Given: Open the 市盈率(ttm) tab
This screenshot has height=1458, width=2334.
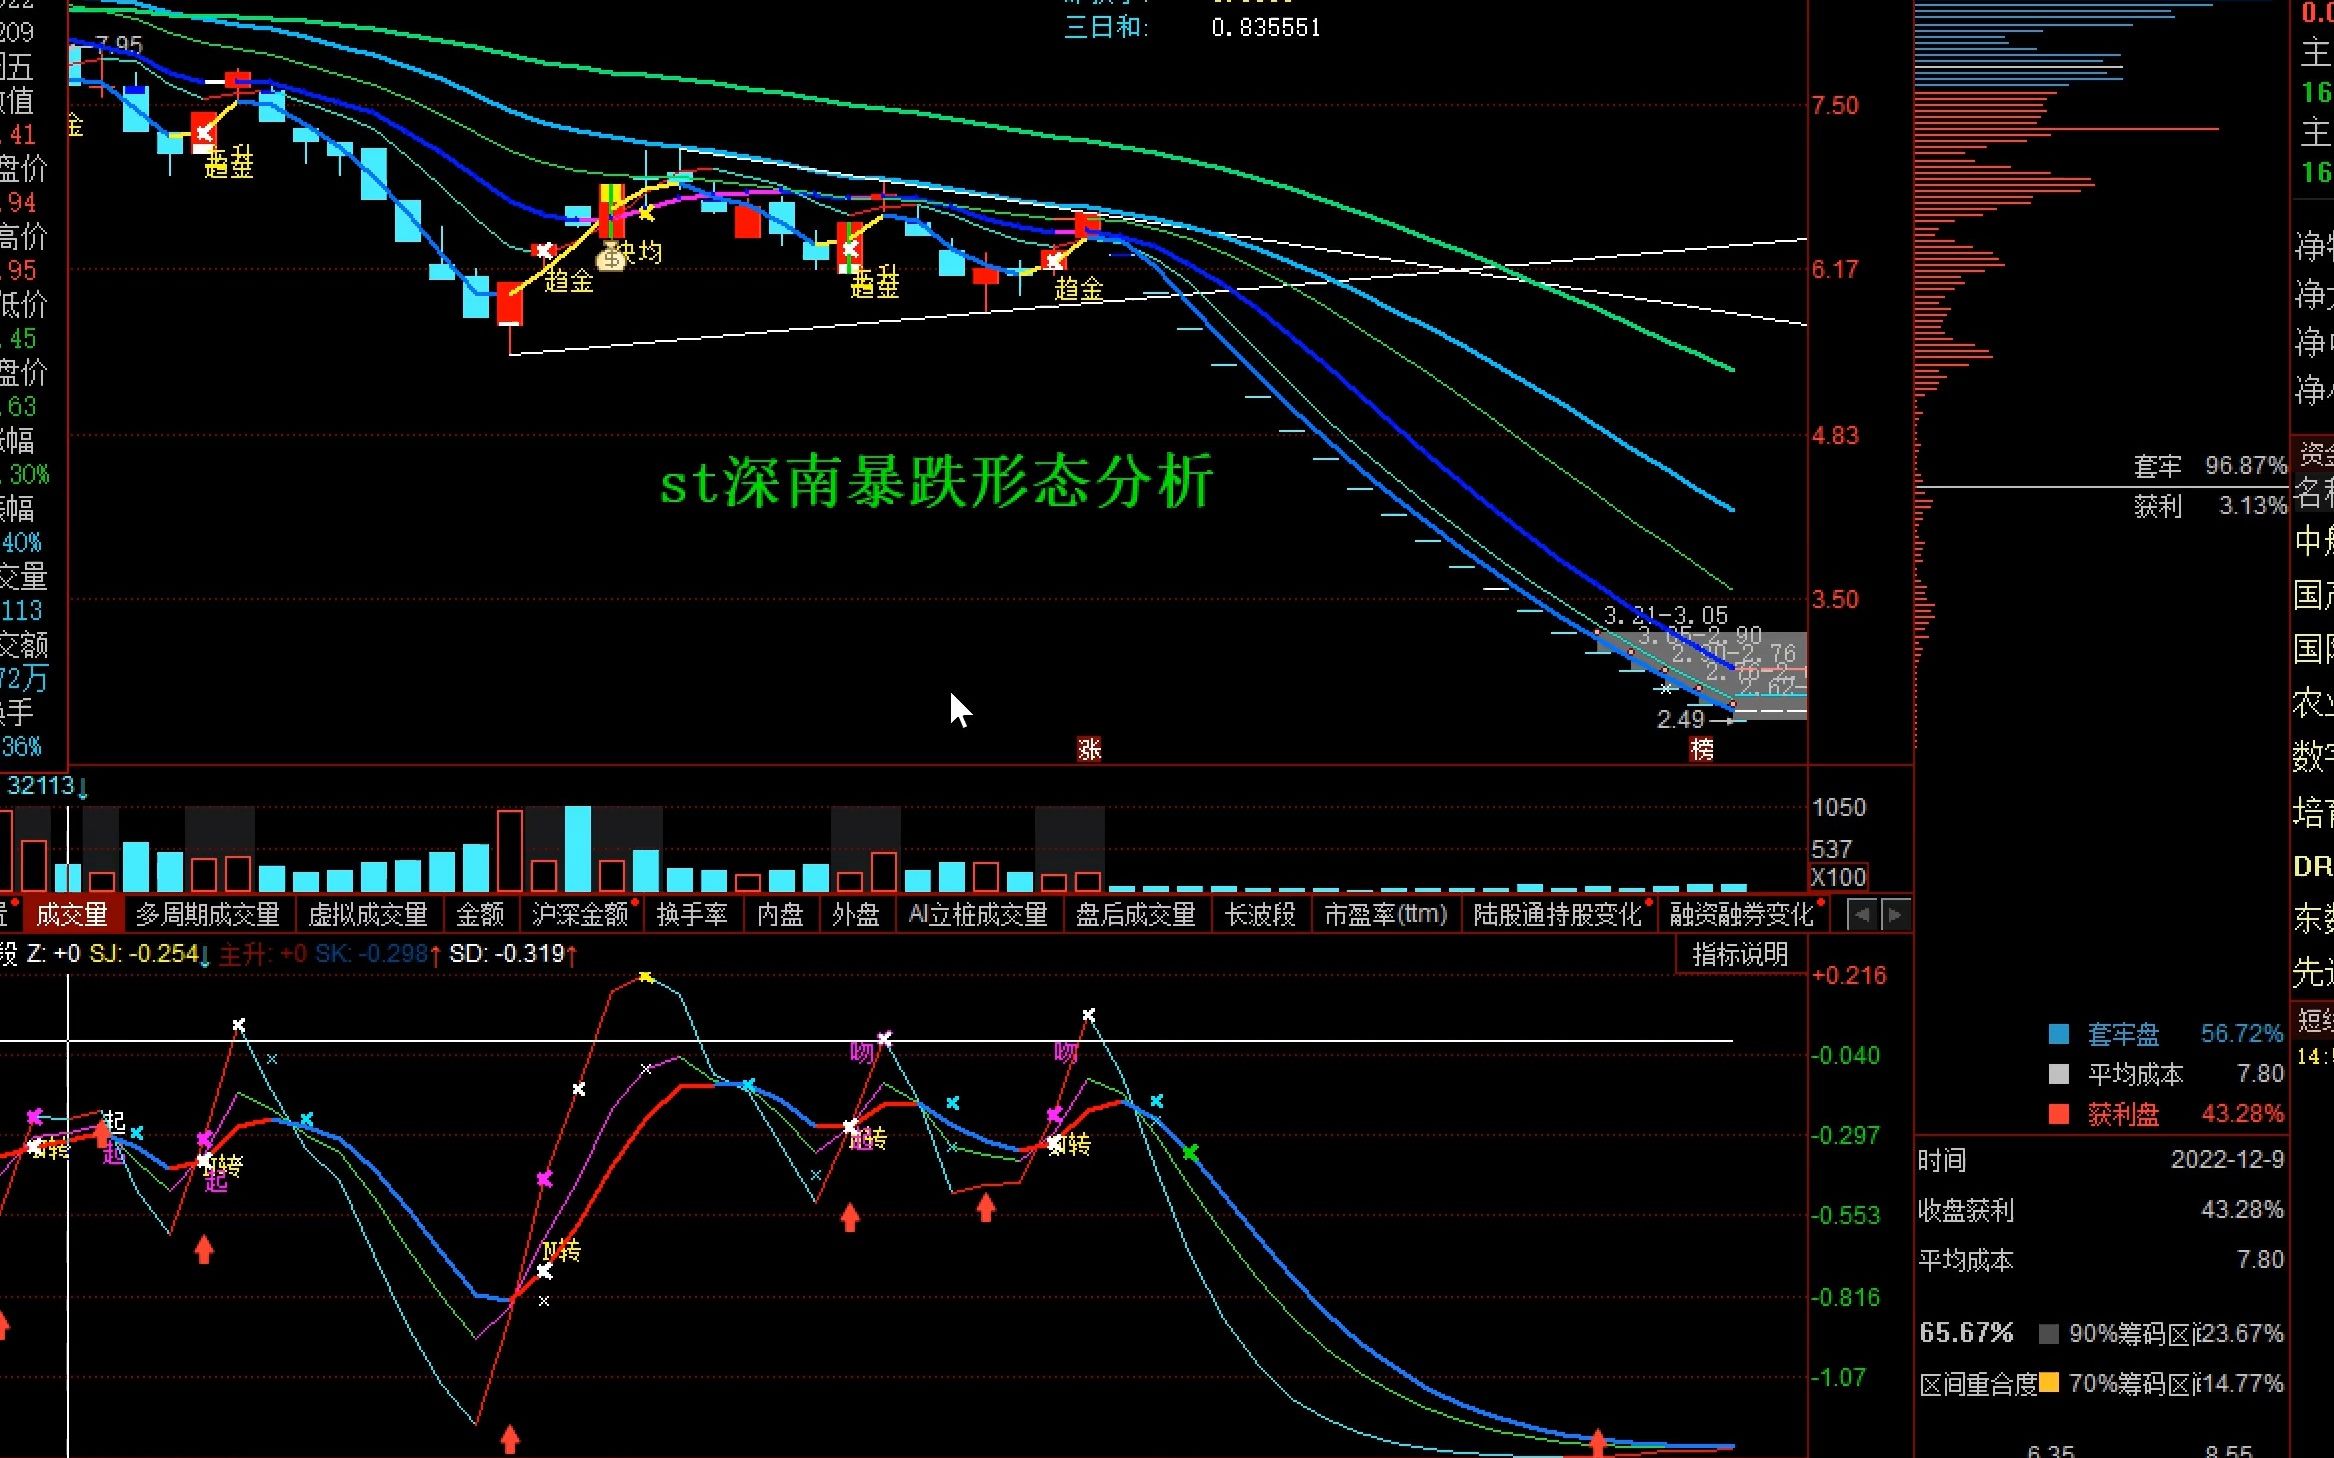Looking at the screenshot, I should tap(1386, 914).
